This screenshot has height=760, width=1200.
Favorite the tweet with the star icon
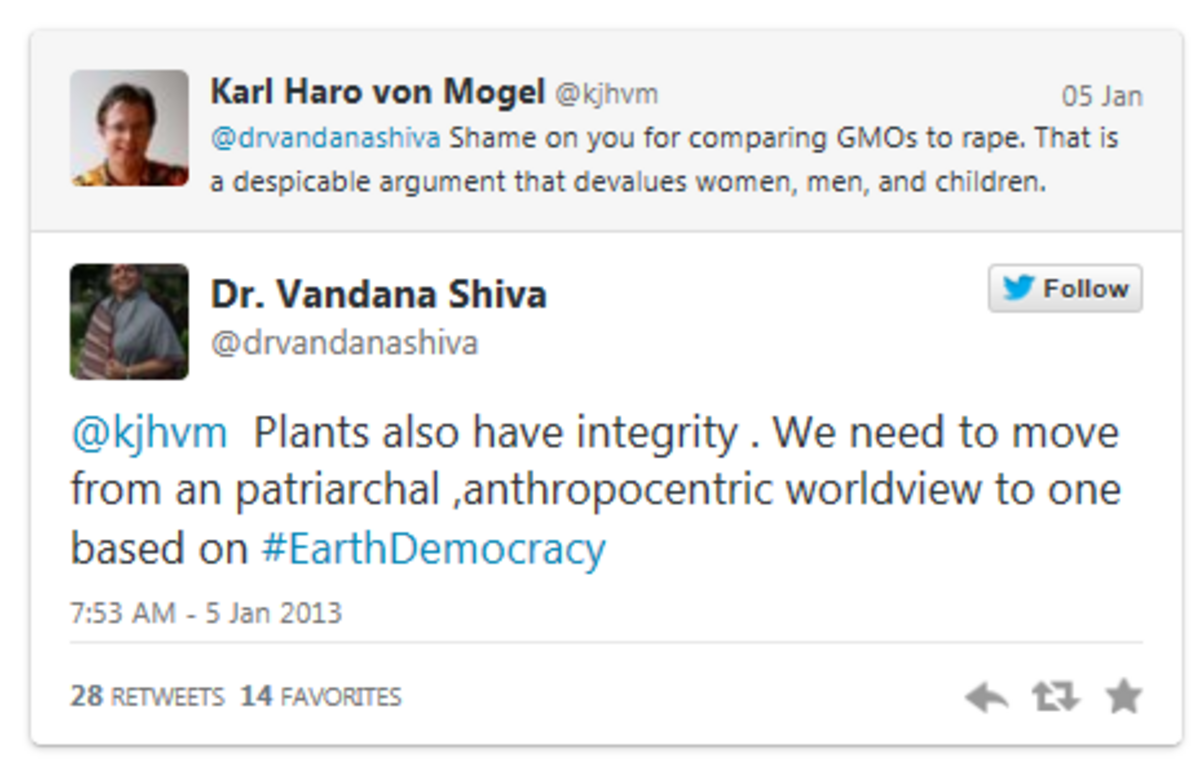[1124, 696]
